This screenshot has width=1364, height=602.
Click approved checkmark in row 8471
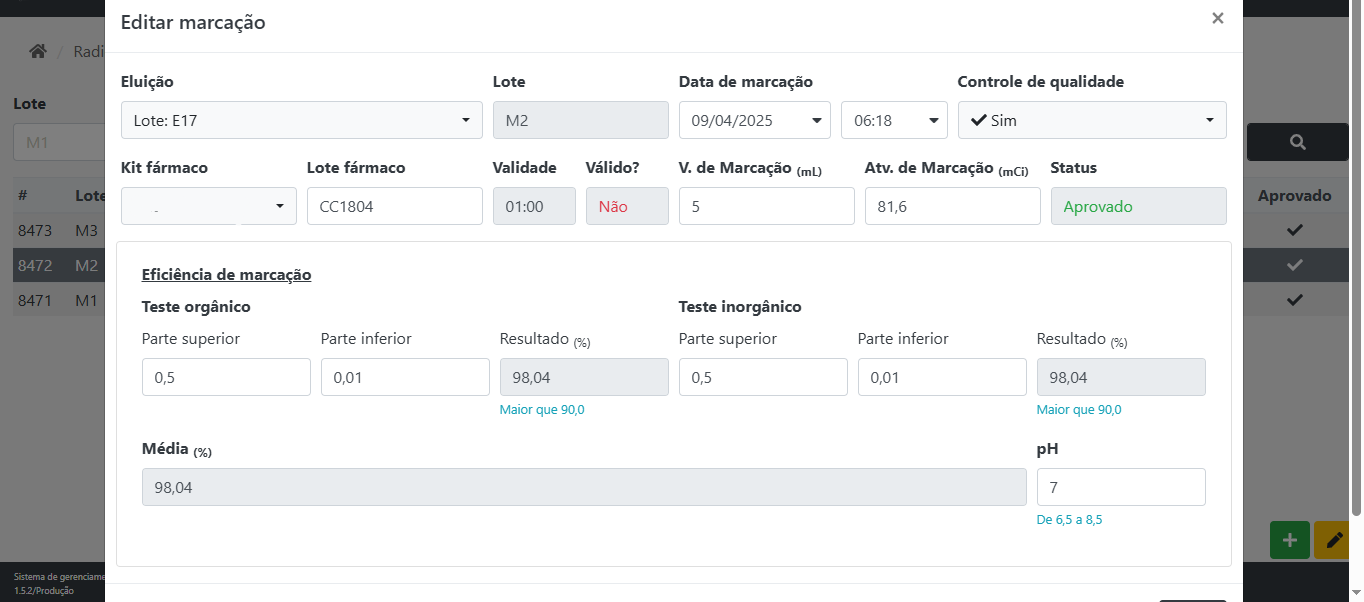coord(1295,299)
